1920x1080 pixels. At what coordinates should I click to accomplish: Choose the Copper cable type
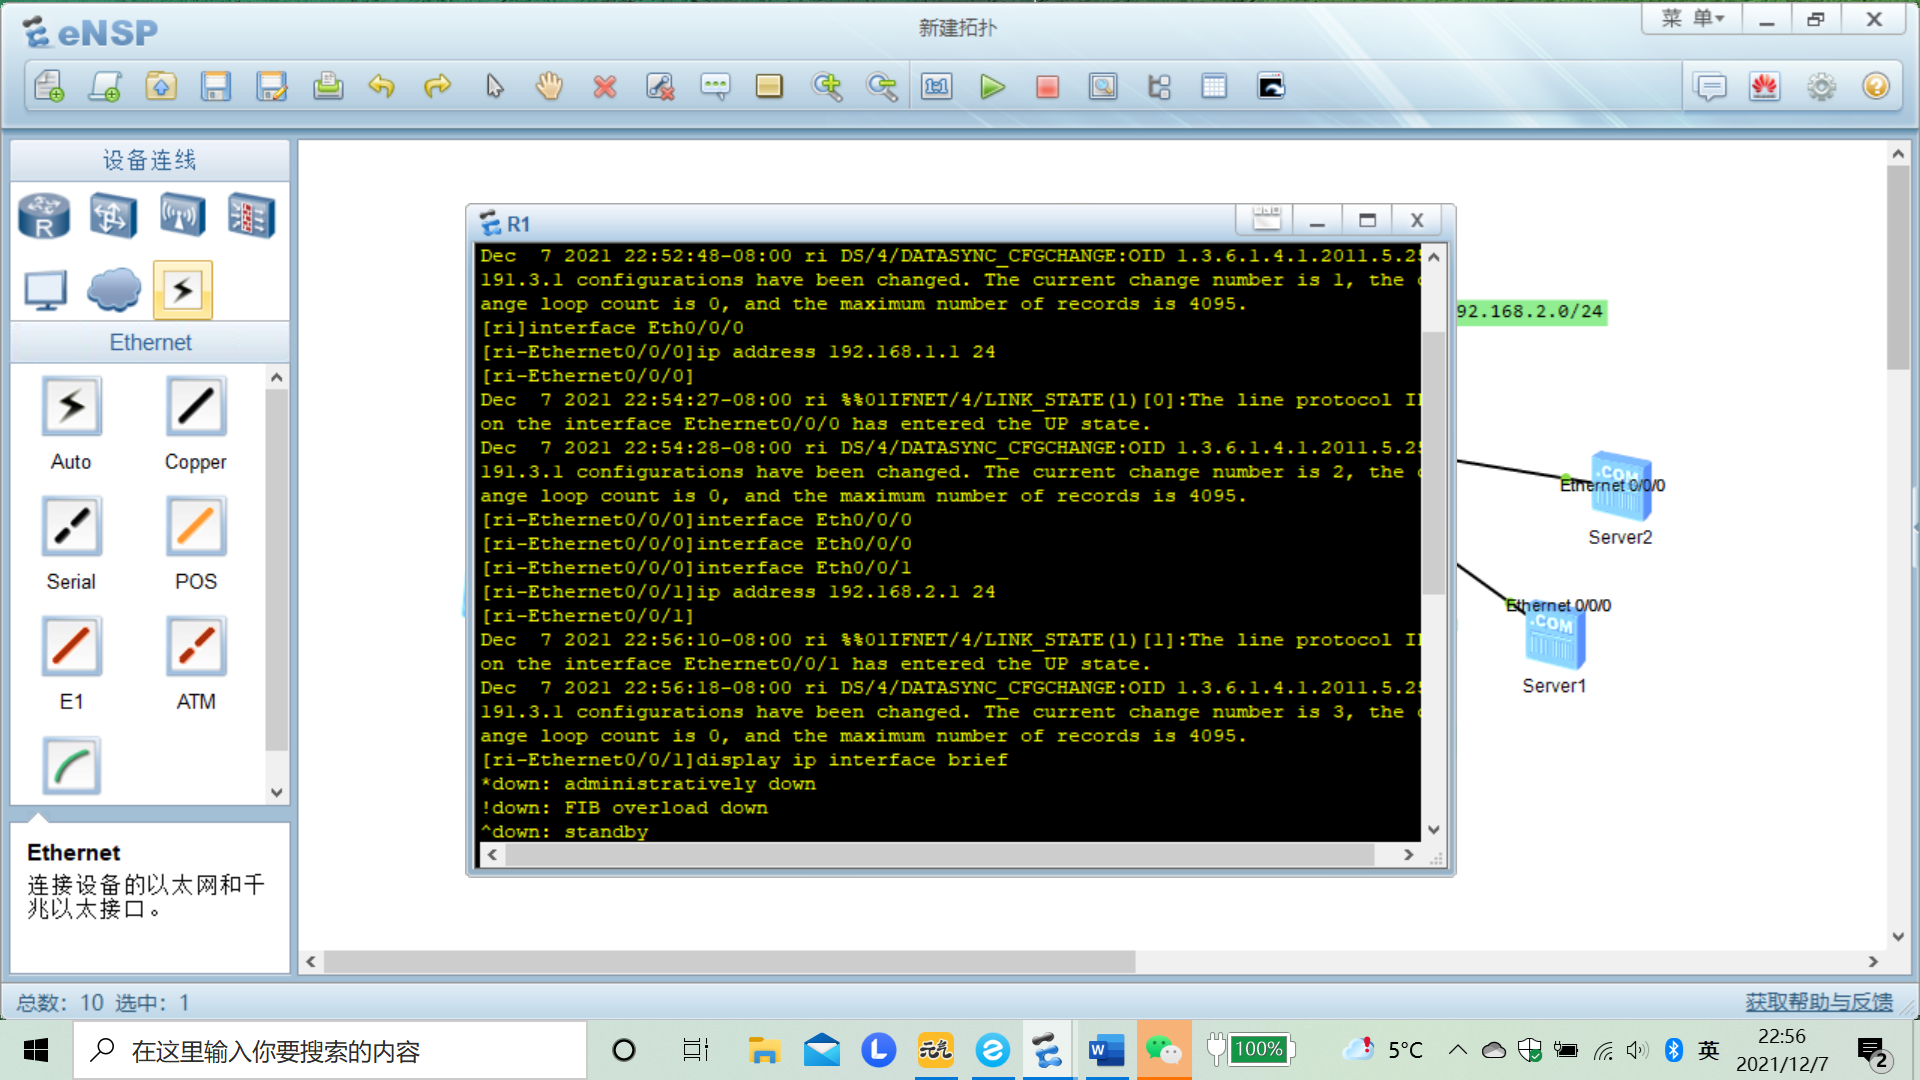point(196,407)
